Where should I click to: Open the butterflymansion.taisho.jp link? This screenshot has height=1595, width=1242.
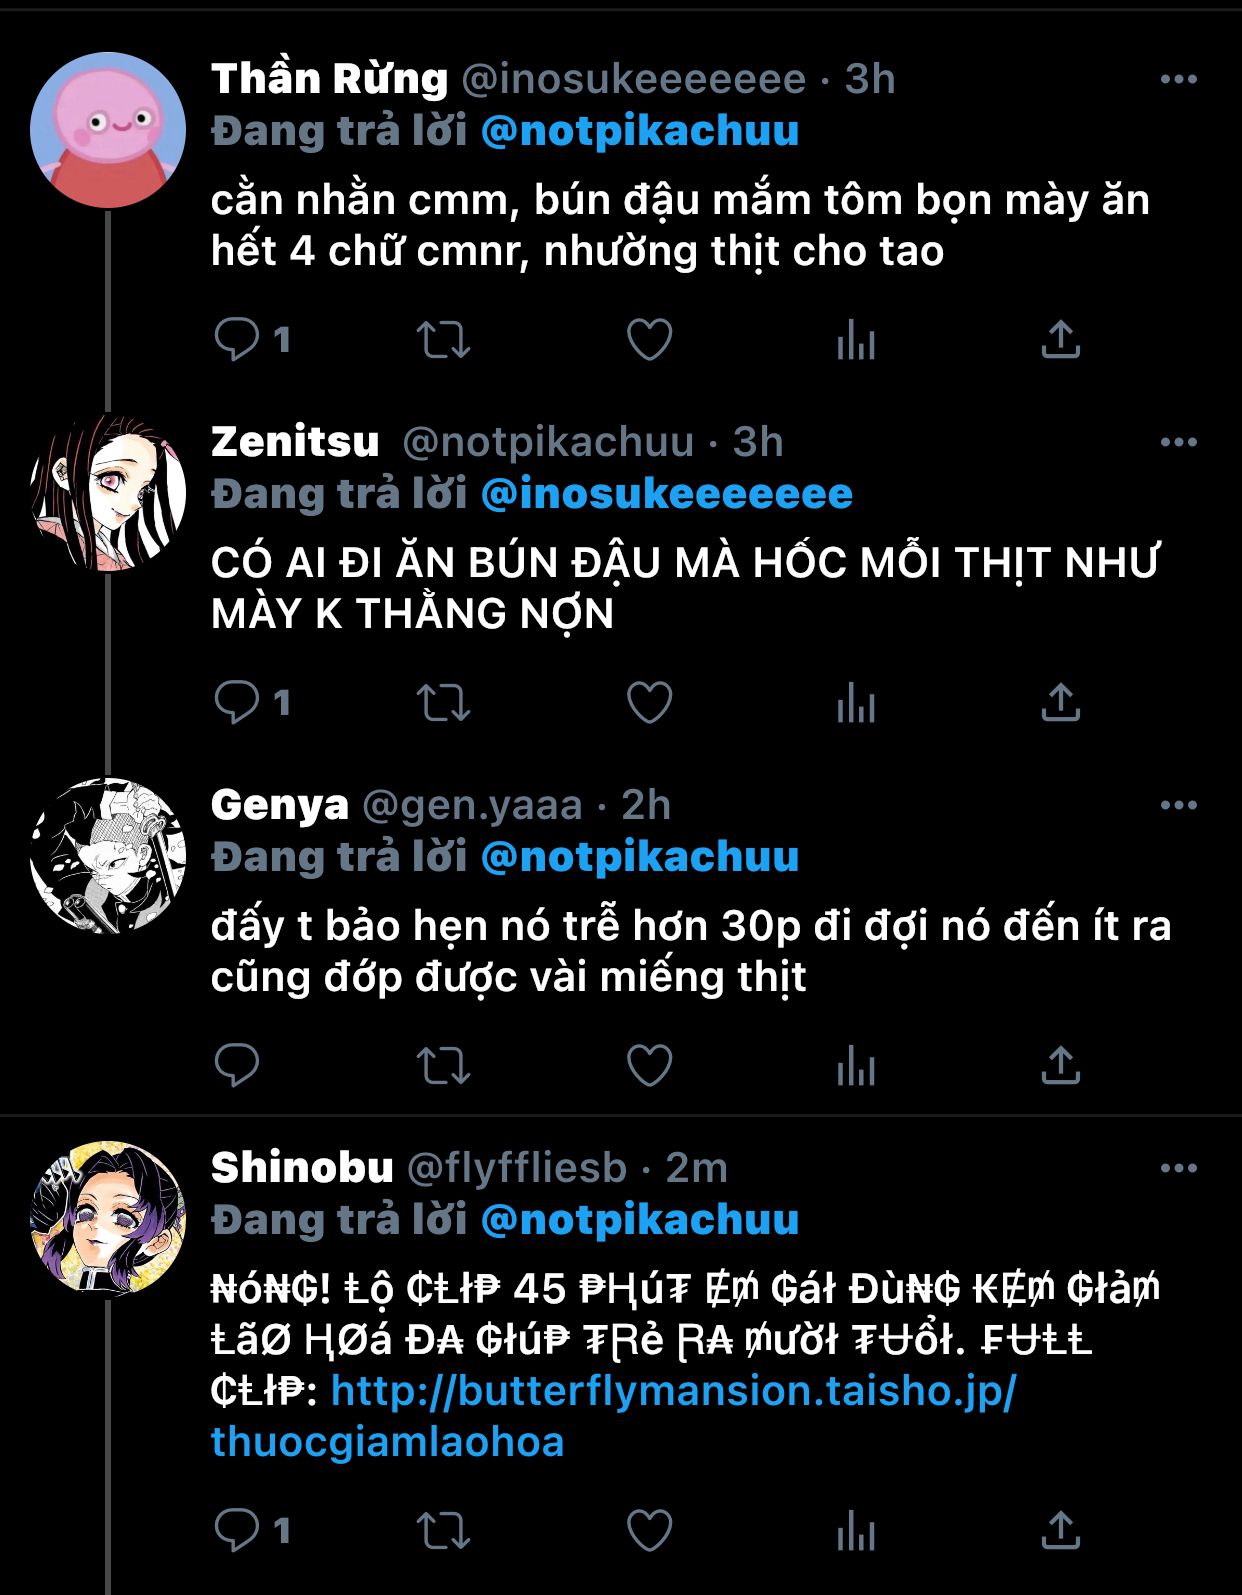coord(613,1416)
